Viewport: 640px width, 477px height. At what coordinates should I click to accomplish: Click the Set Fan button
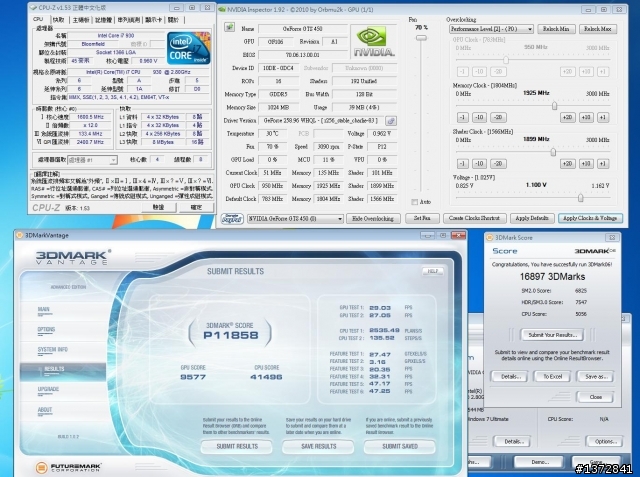coord(422,218)
